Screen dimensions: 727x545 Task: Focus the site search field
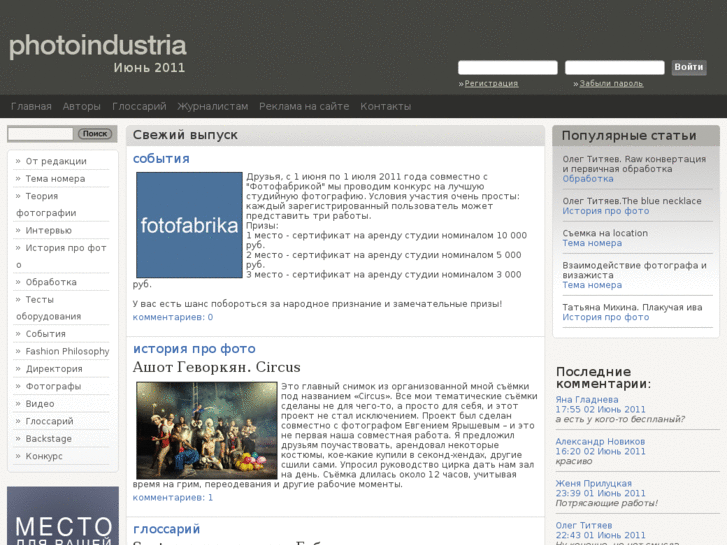point(40,134)
